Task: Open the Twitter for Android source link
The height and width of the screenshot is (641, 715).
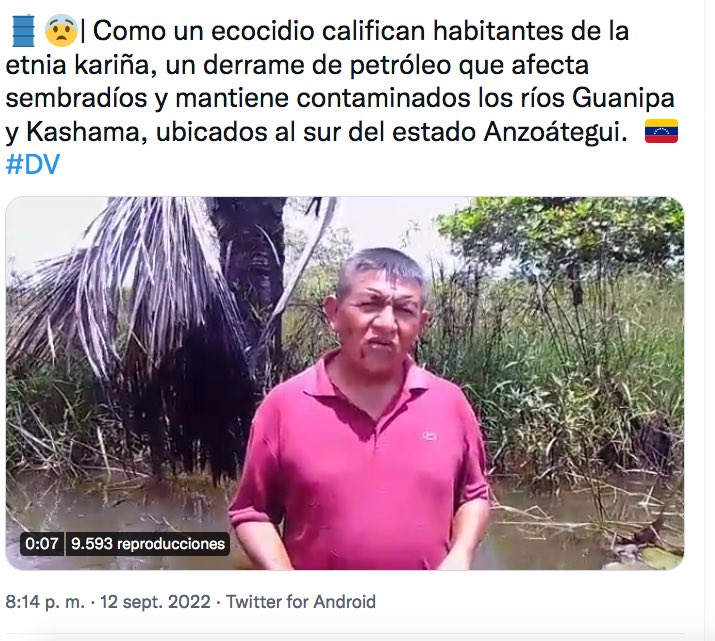Action: click(301, 602)
